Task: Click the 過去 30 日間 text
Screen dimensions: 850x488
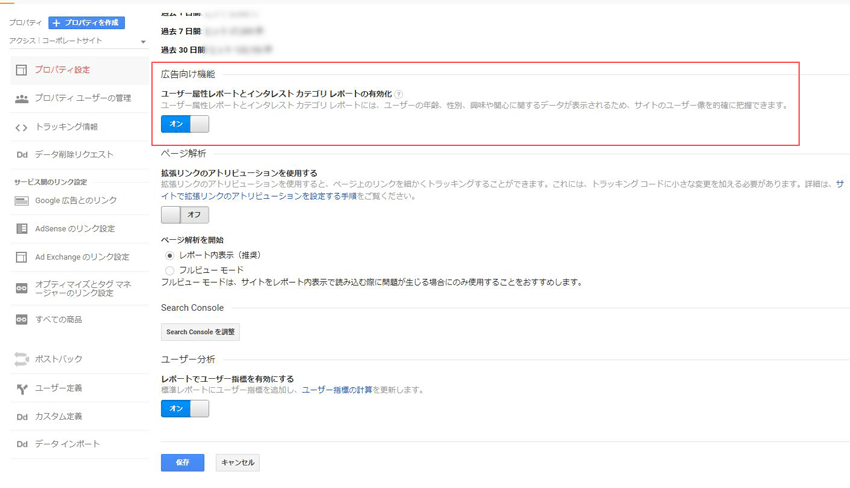Action: (183, 50)
